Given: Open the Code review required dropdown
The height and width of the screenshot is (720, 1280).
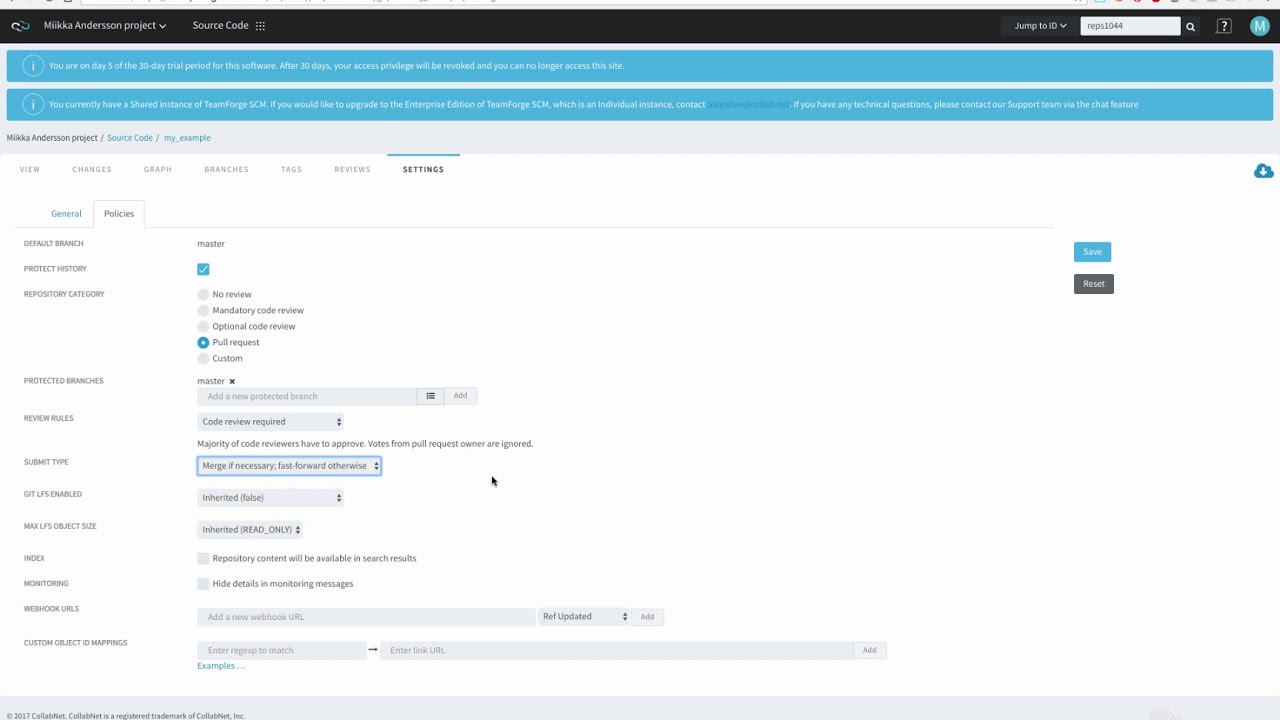Looking at the screenshot, I should 270,422.
